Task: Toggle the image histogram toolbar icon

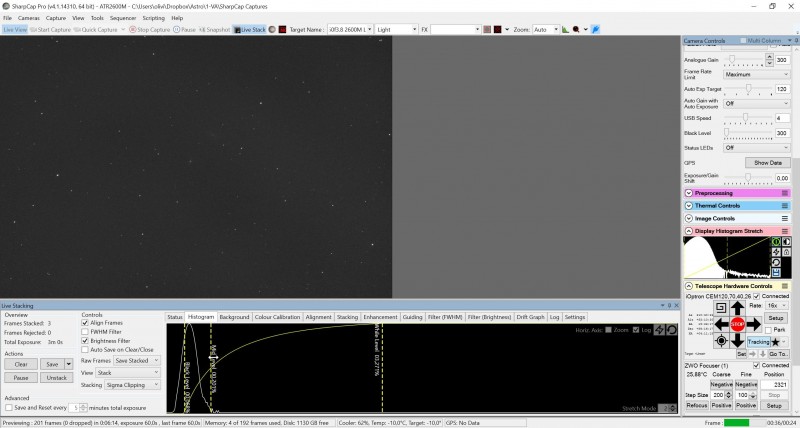Action: pos(565,30)
